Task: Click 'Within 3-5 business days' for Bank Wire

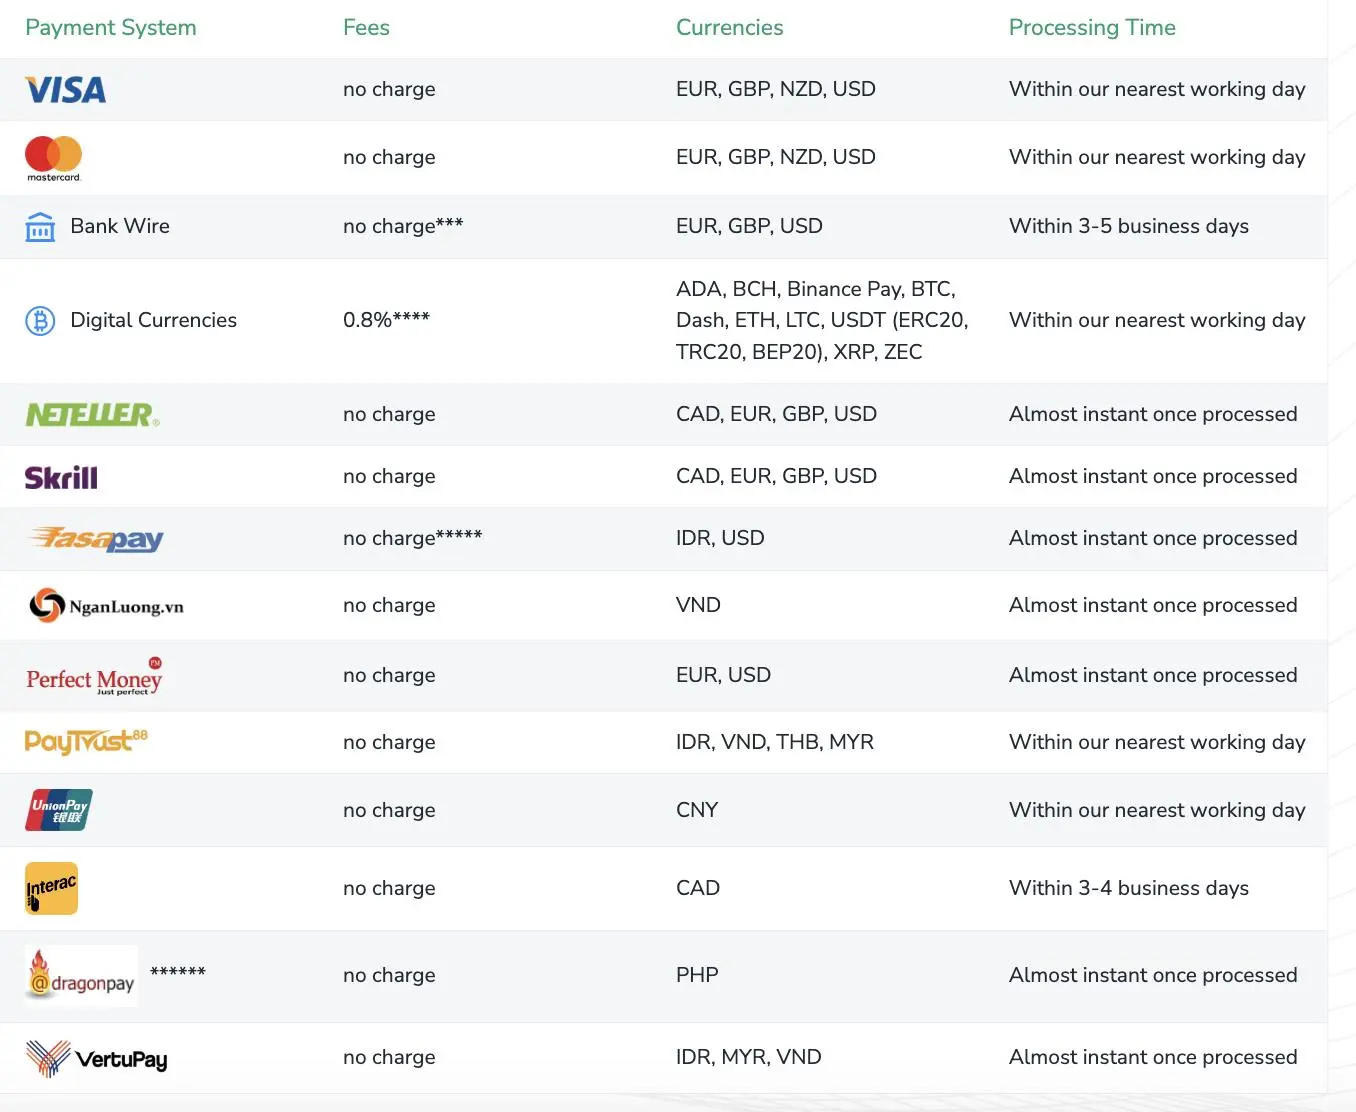Action: [x=1129, y=226]
